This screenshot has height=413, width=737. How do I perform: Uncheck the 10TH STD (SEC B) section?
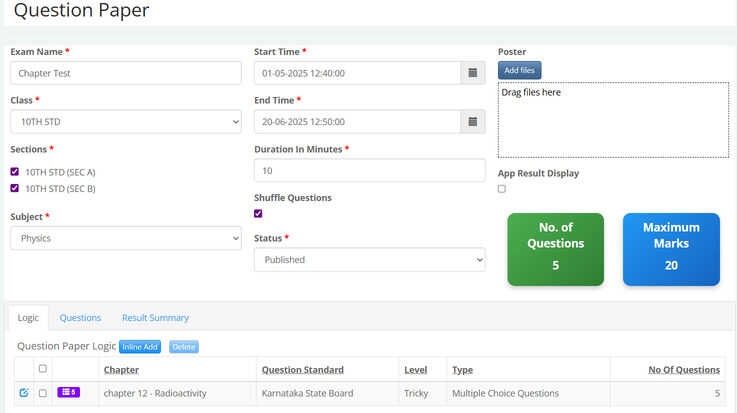coord(15,188)
